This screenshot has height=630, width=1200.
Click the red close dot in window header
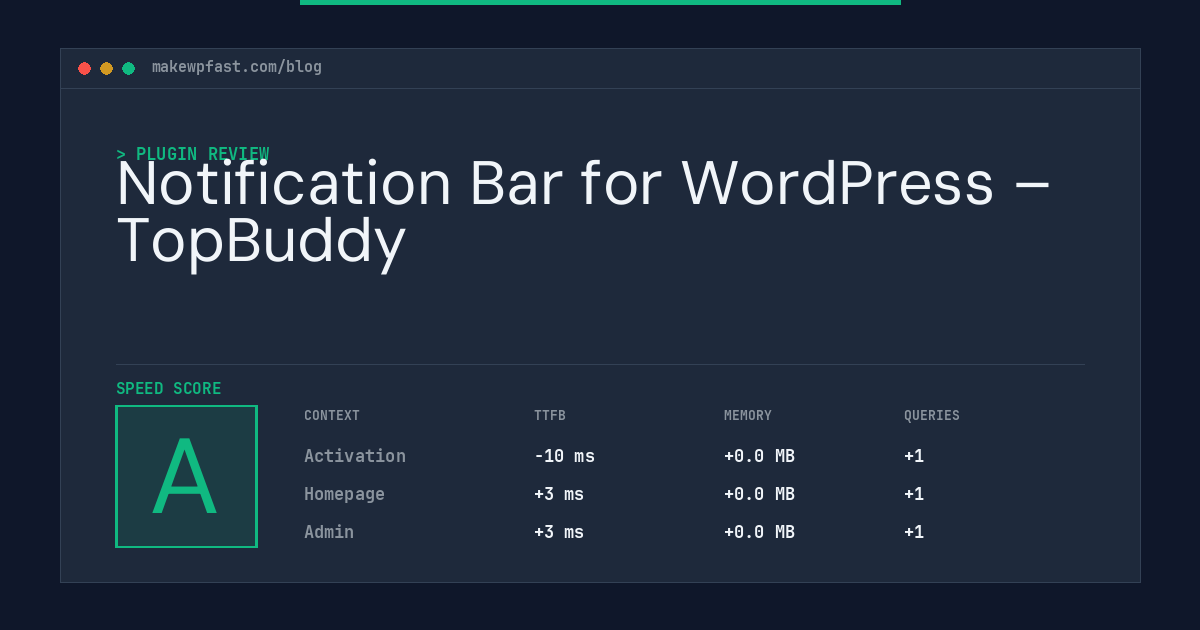[x=84, y=68]
